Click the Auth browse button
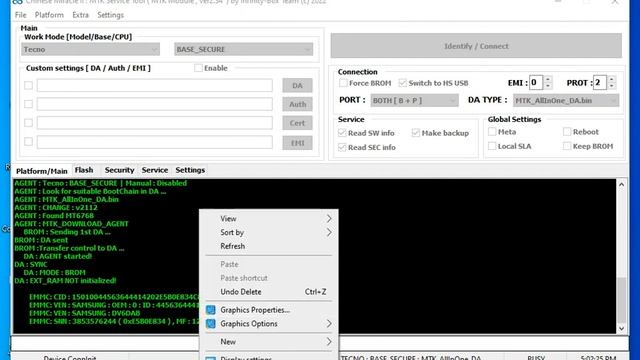The image size is (640, 360). (297, 104)
